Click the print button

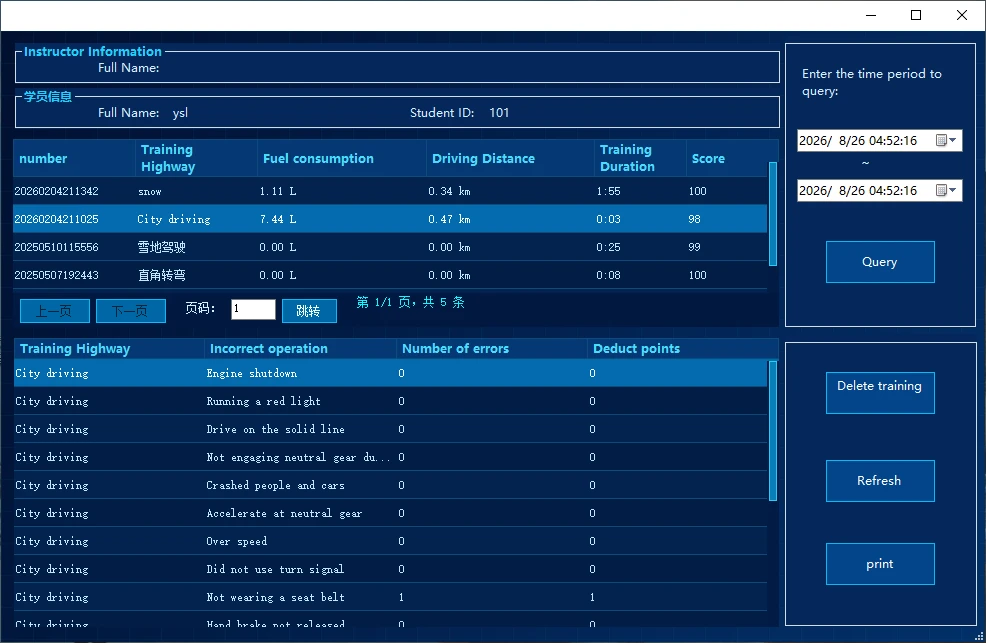880,564
